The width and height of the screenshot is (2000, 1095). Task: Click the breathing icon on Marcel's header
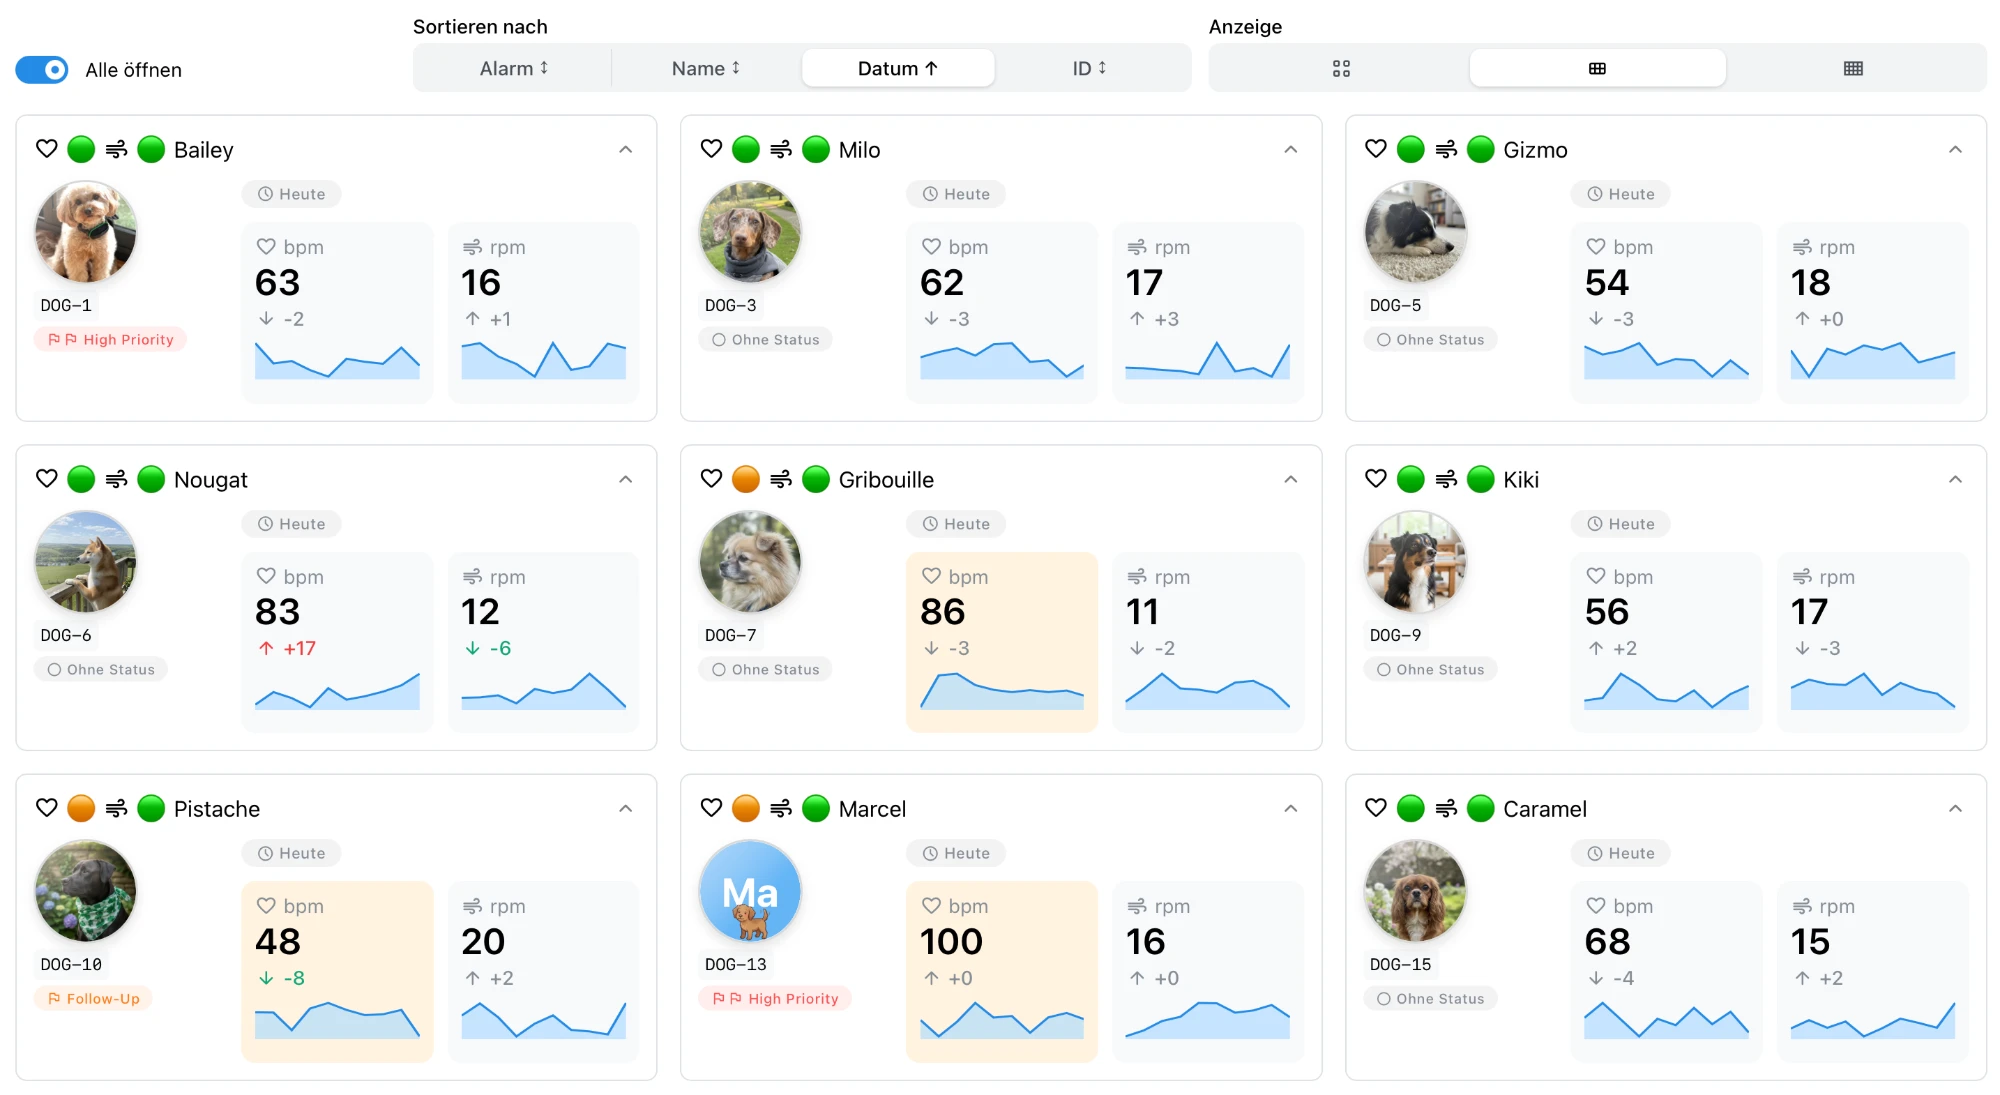click(x=781, y=808)
